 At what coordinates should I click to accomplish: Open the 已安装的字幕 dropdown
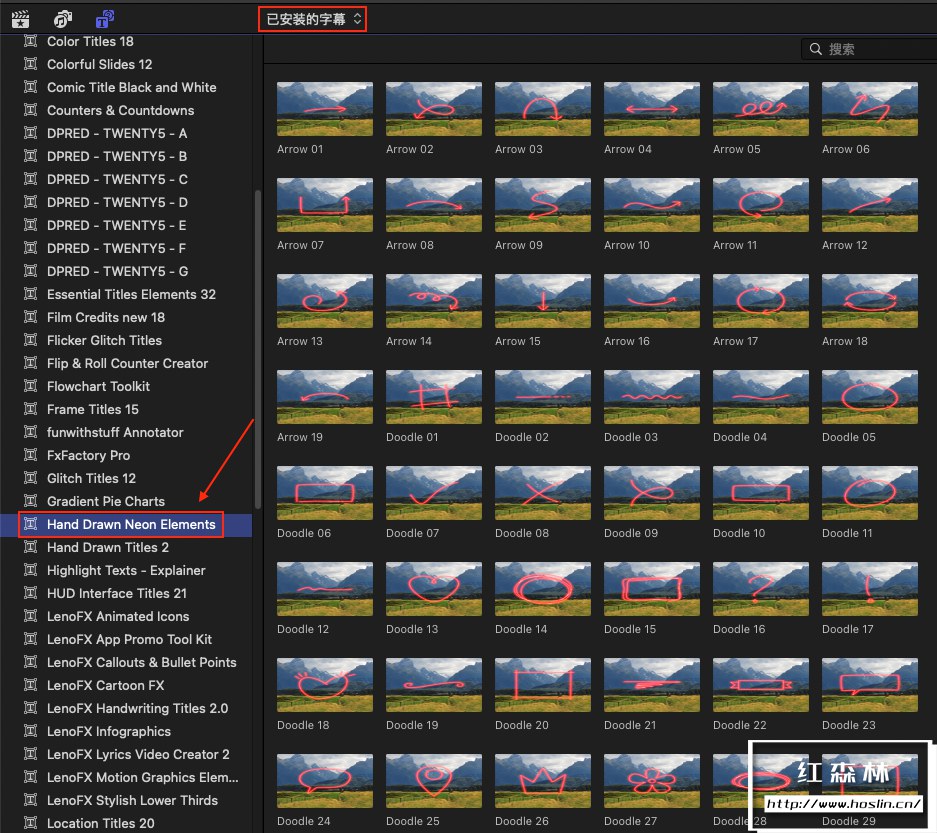[313, 19]
